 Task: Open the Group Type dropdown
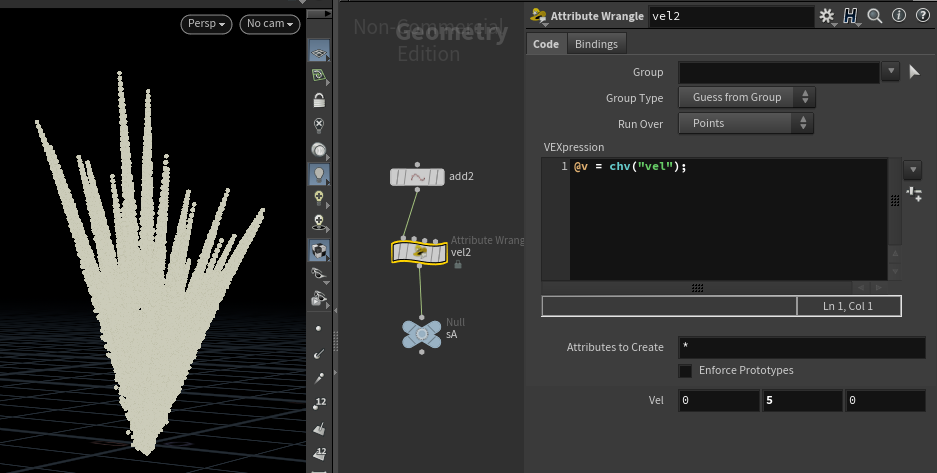coord(746,97)
